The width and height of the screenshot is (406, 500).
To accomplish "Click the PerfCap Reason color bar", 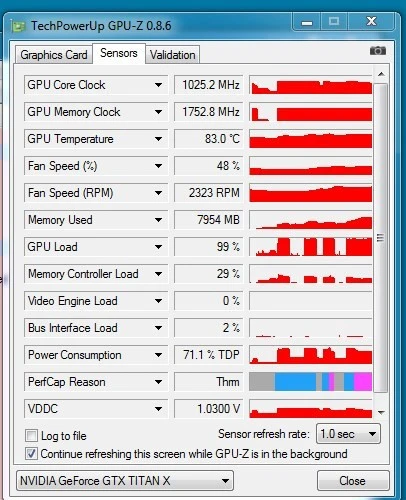I will click(x=311, y=382).
